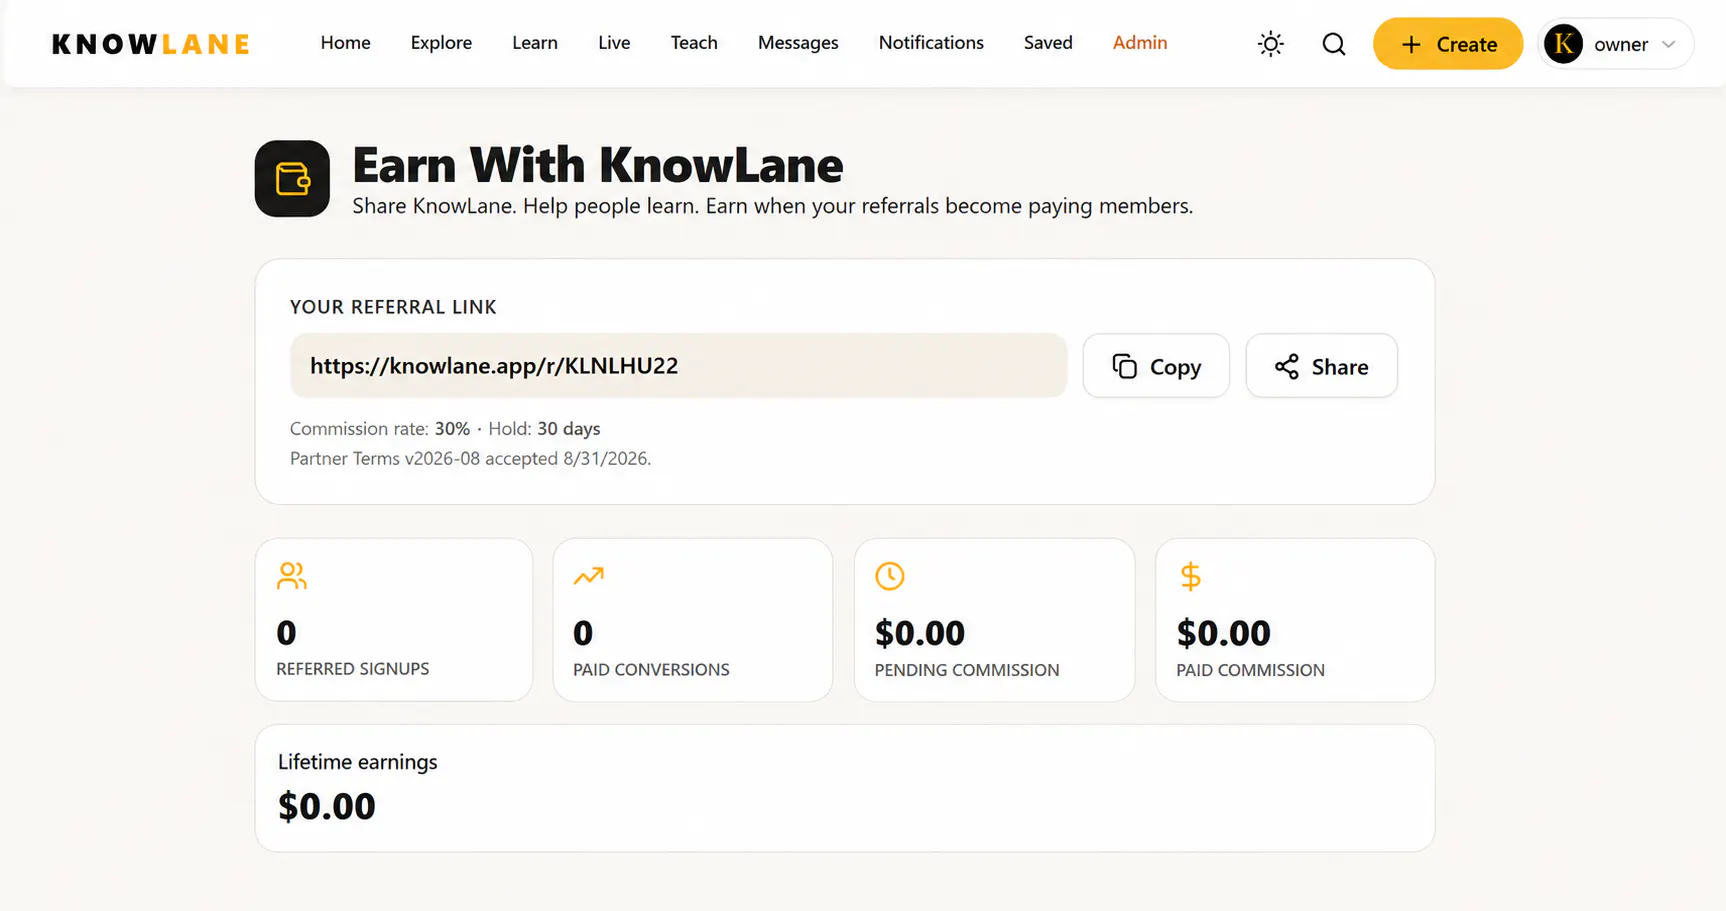Open the Home nav item
Image resolution: width=1726 pixels, height=911 pixels.
click(345, 43)
